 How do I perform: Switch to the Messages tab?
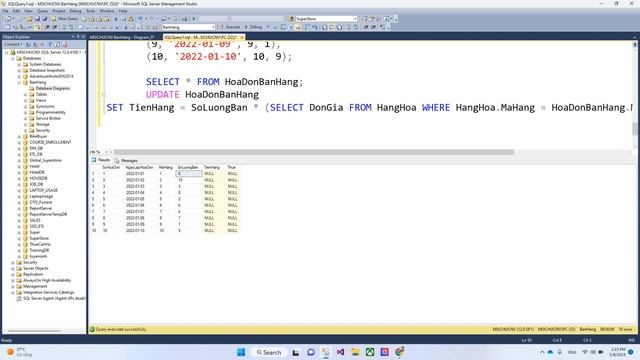[126, 160]
